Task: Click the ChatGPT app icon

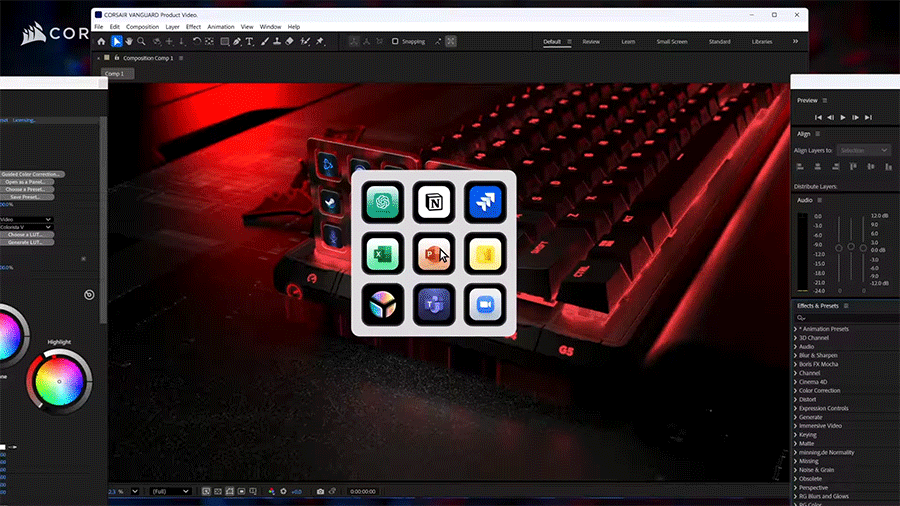Action: point(383,203)
